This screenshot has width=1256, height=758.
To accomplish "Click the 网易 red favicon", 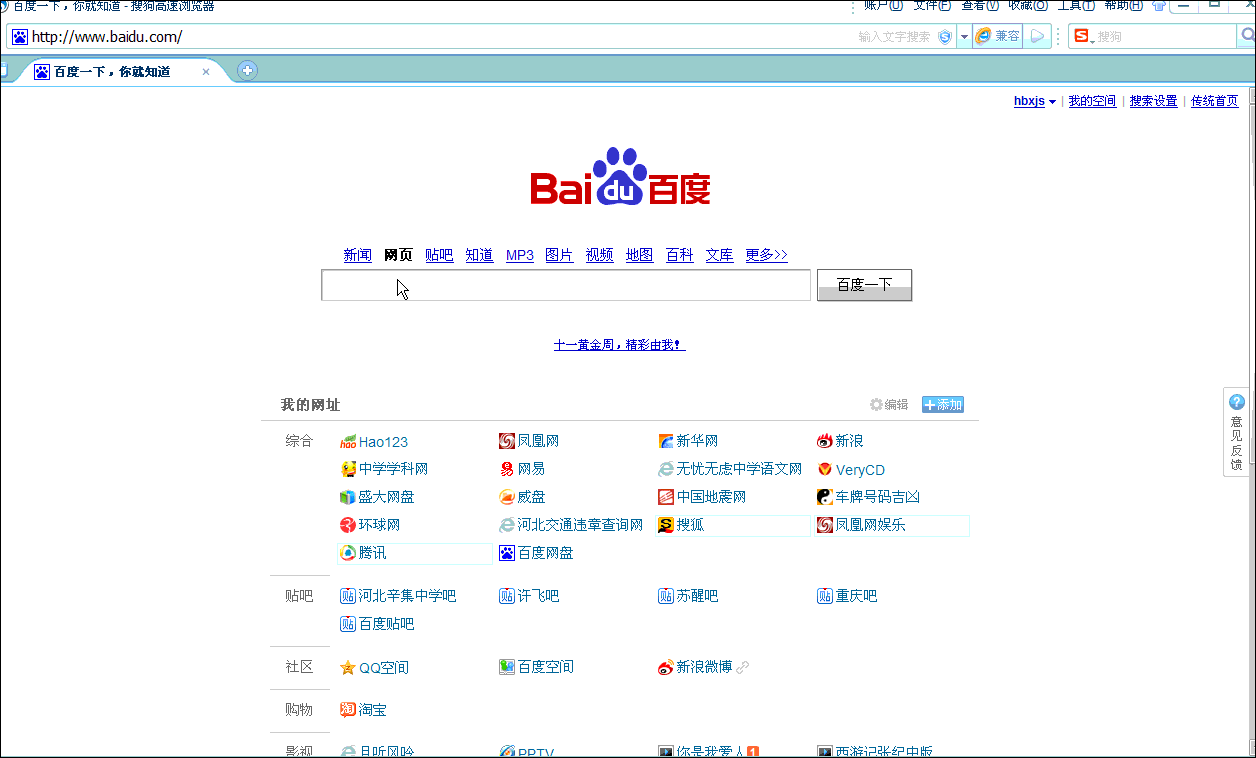I will [507, 469].
